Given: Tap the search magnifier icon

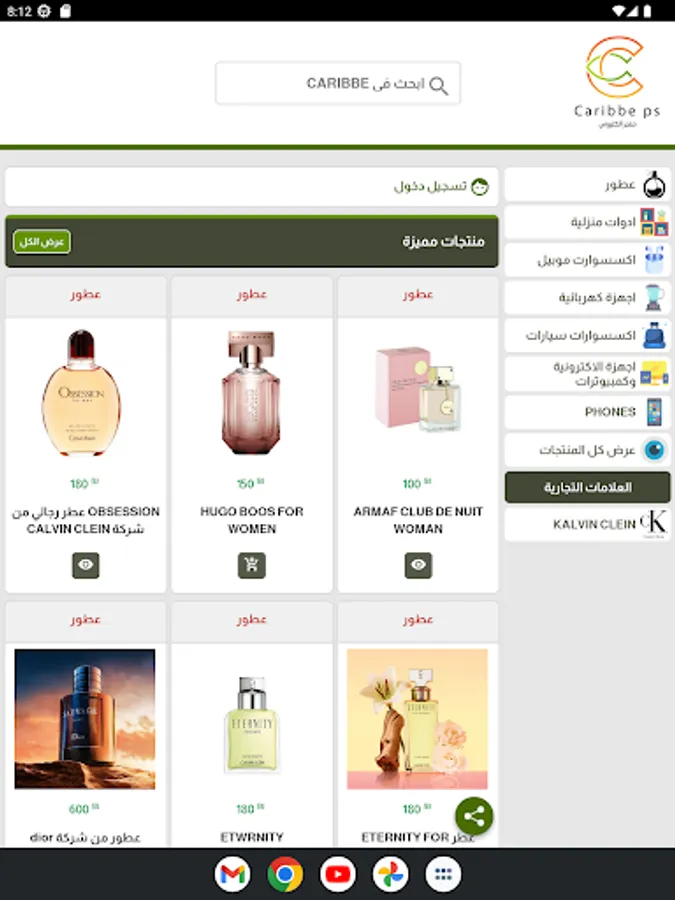Looking at the screenshot, I should click(439, 86).
